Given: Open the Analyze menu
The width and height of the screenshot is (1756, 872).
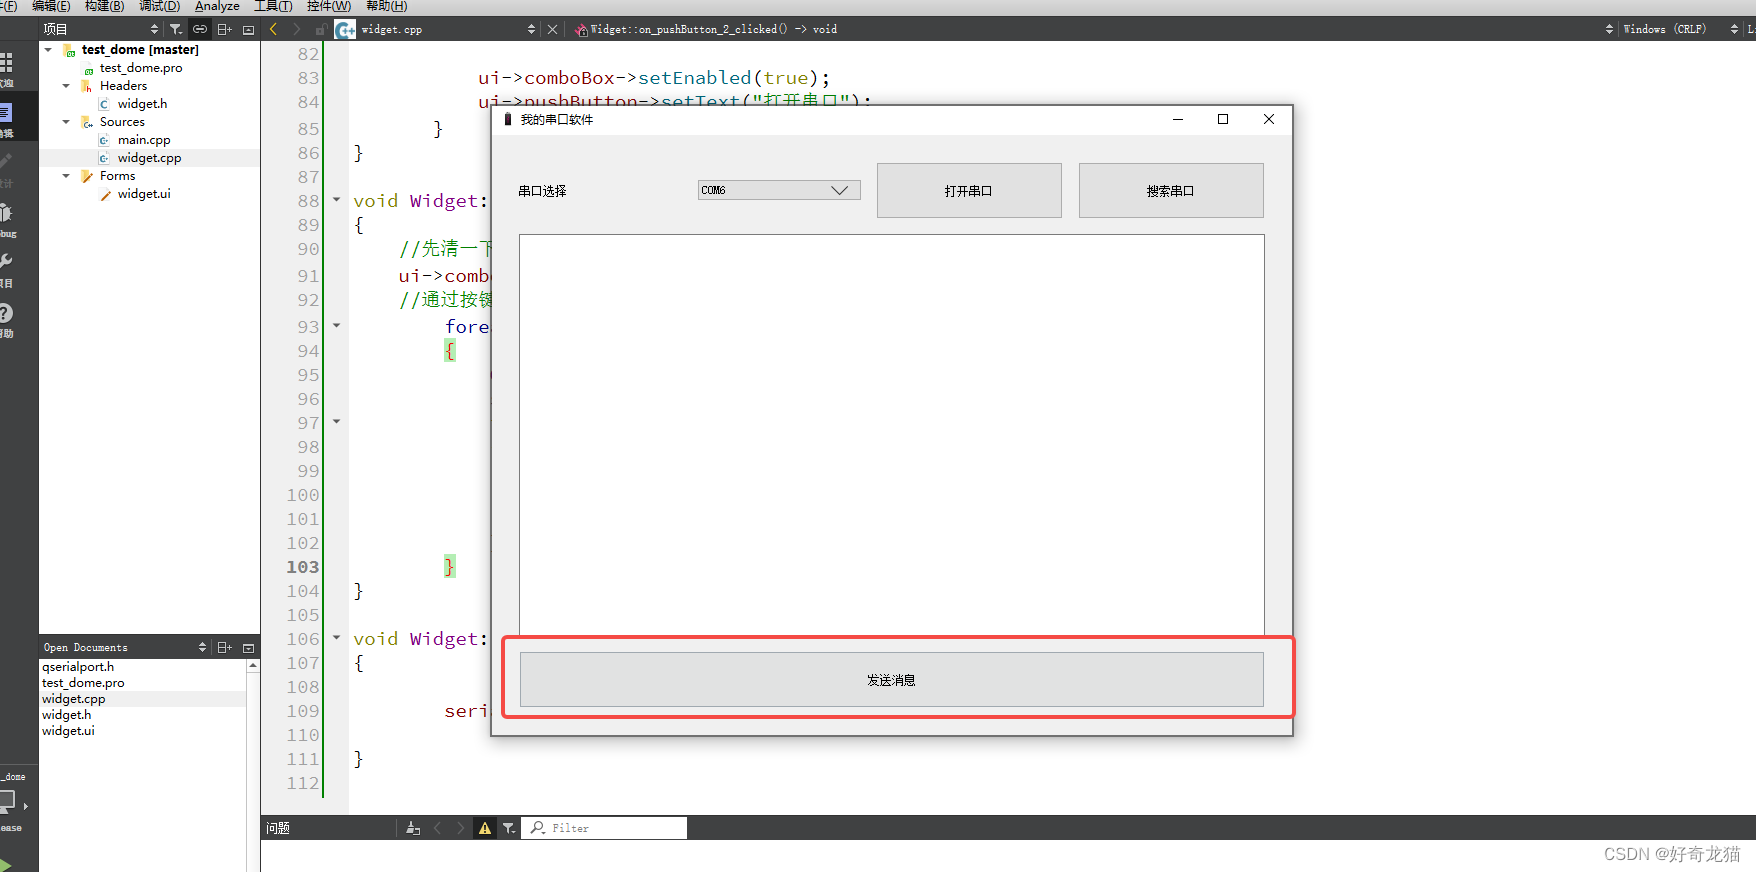Looking at the screenshot, I should click(x=217, y=6).
